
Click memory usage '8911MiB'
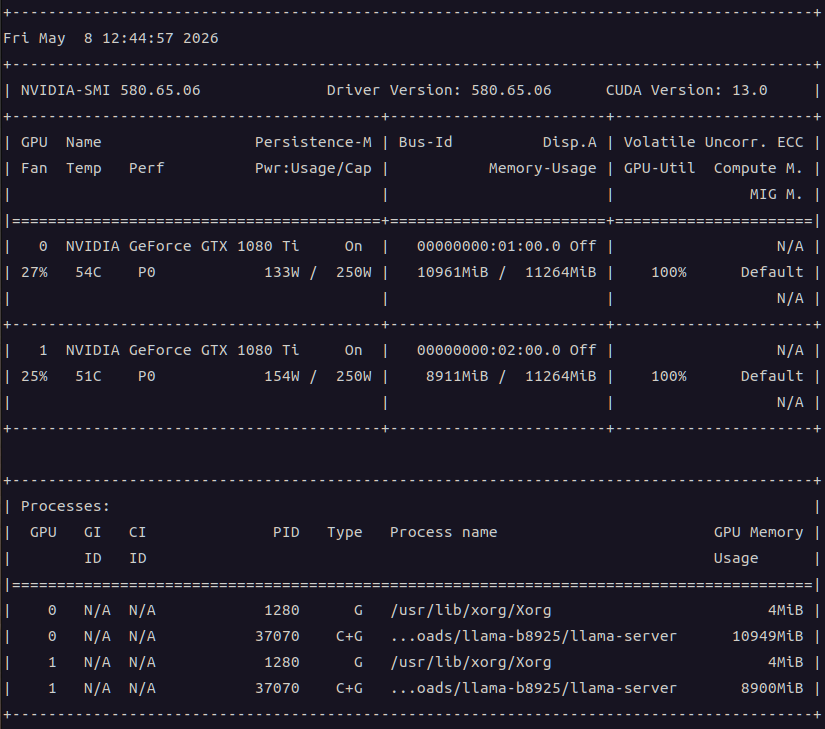[x=457, y=377]
